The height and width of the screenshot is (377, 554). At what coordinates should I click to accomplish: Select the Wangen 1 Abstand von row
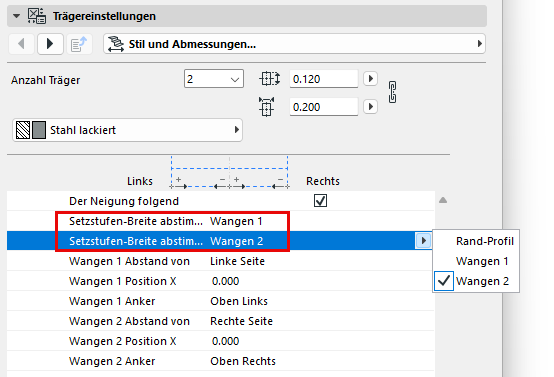click(220, 261)
